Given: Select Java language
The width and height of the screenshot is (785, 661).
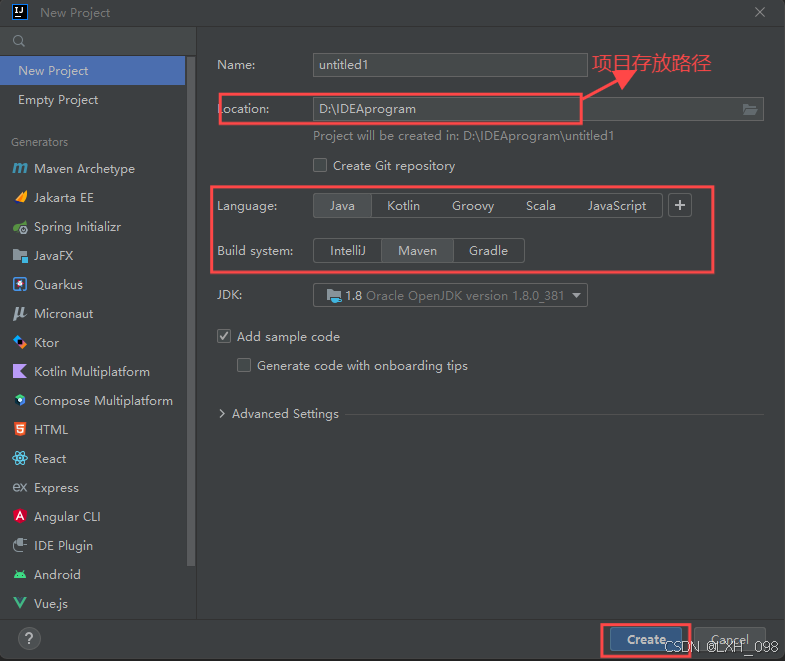Looking at the screenshot, I should 342,205.
